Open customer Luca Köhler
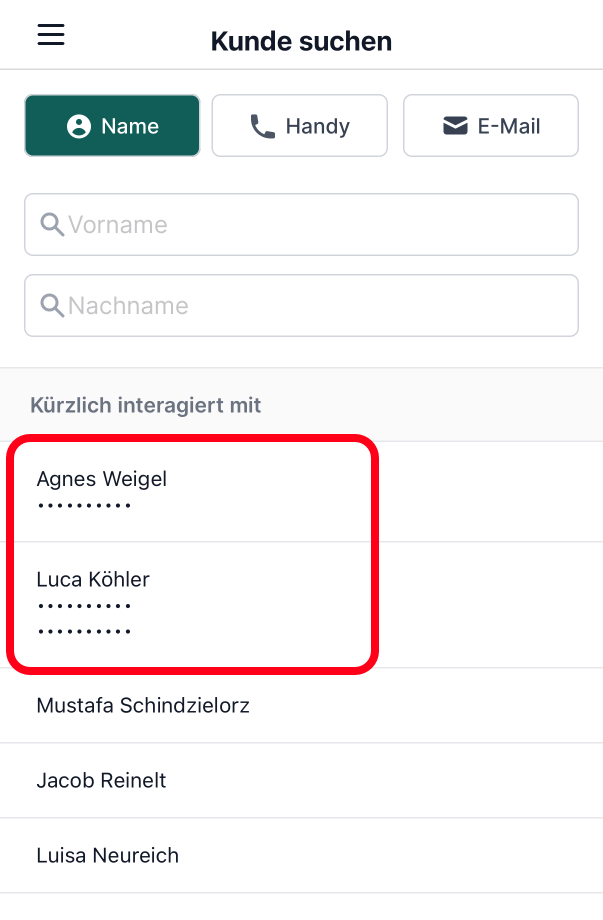 93,579
